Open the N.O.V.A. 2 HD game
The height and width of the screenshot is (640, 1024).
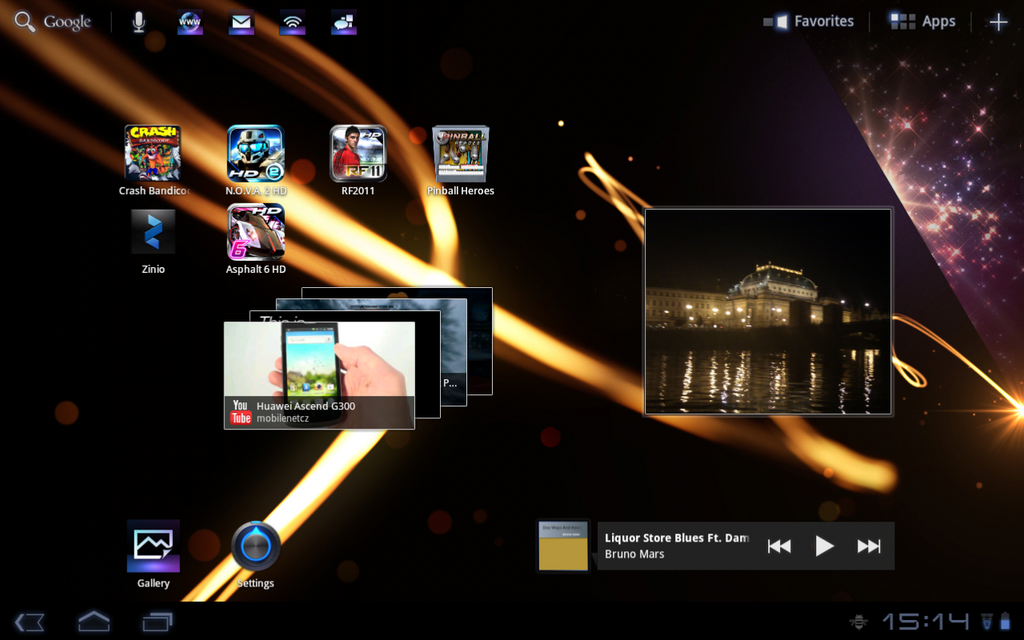[x=255, y=152]
